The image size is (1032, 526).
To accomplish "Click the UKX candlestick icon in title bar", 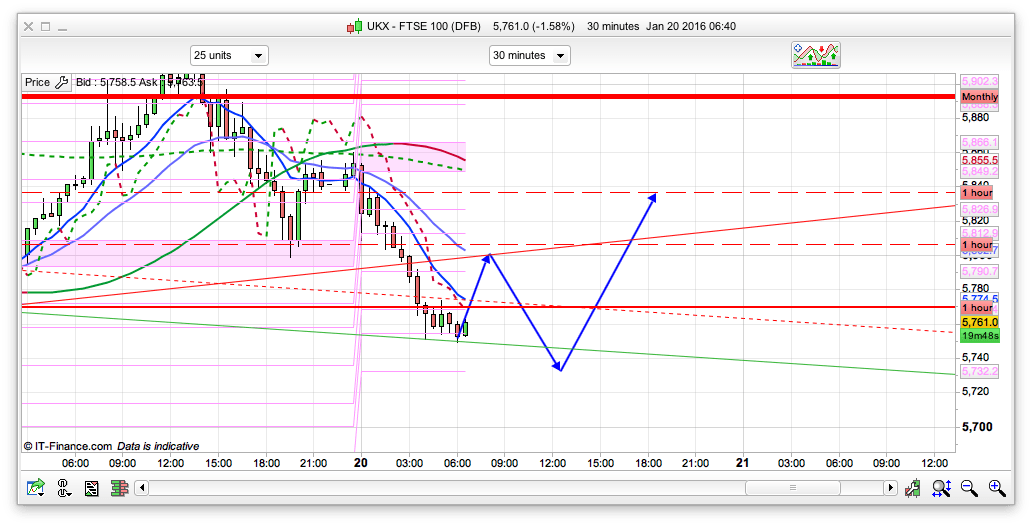I will [x=354, y=26].
